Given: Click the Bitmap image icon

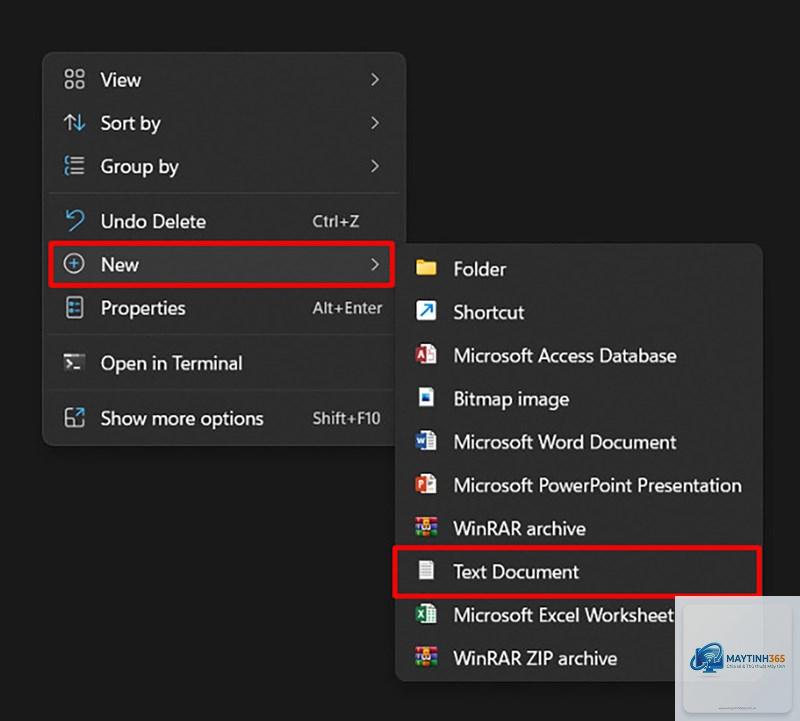Looking at the screenshot, I should [x=426, y=397].
